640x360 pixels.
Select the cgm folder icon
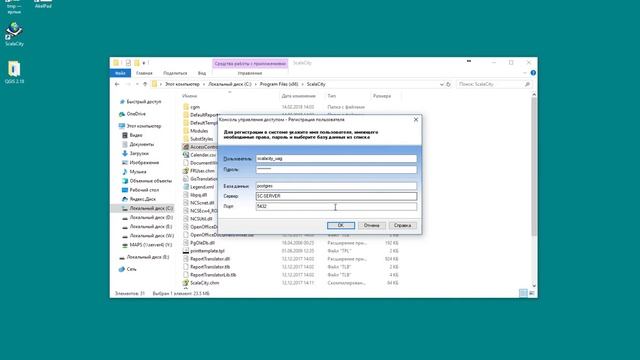(x=186, y=107)
